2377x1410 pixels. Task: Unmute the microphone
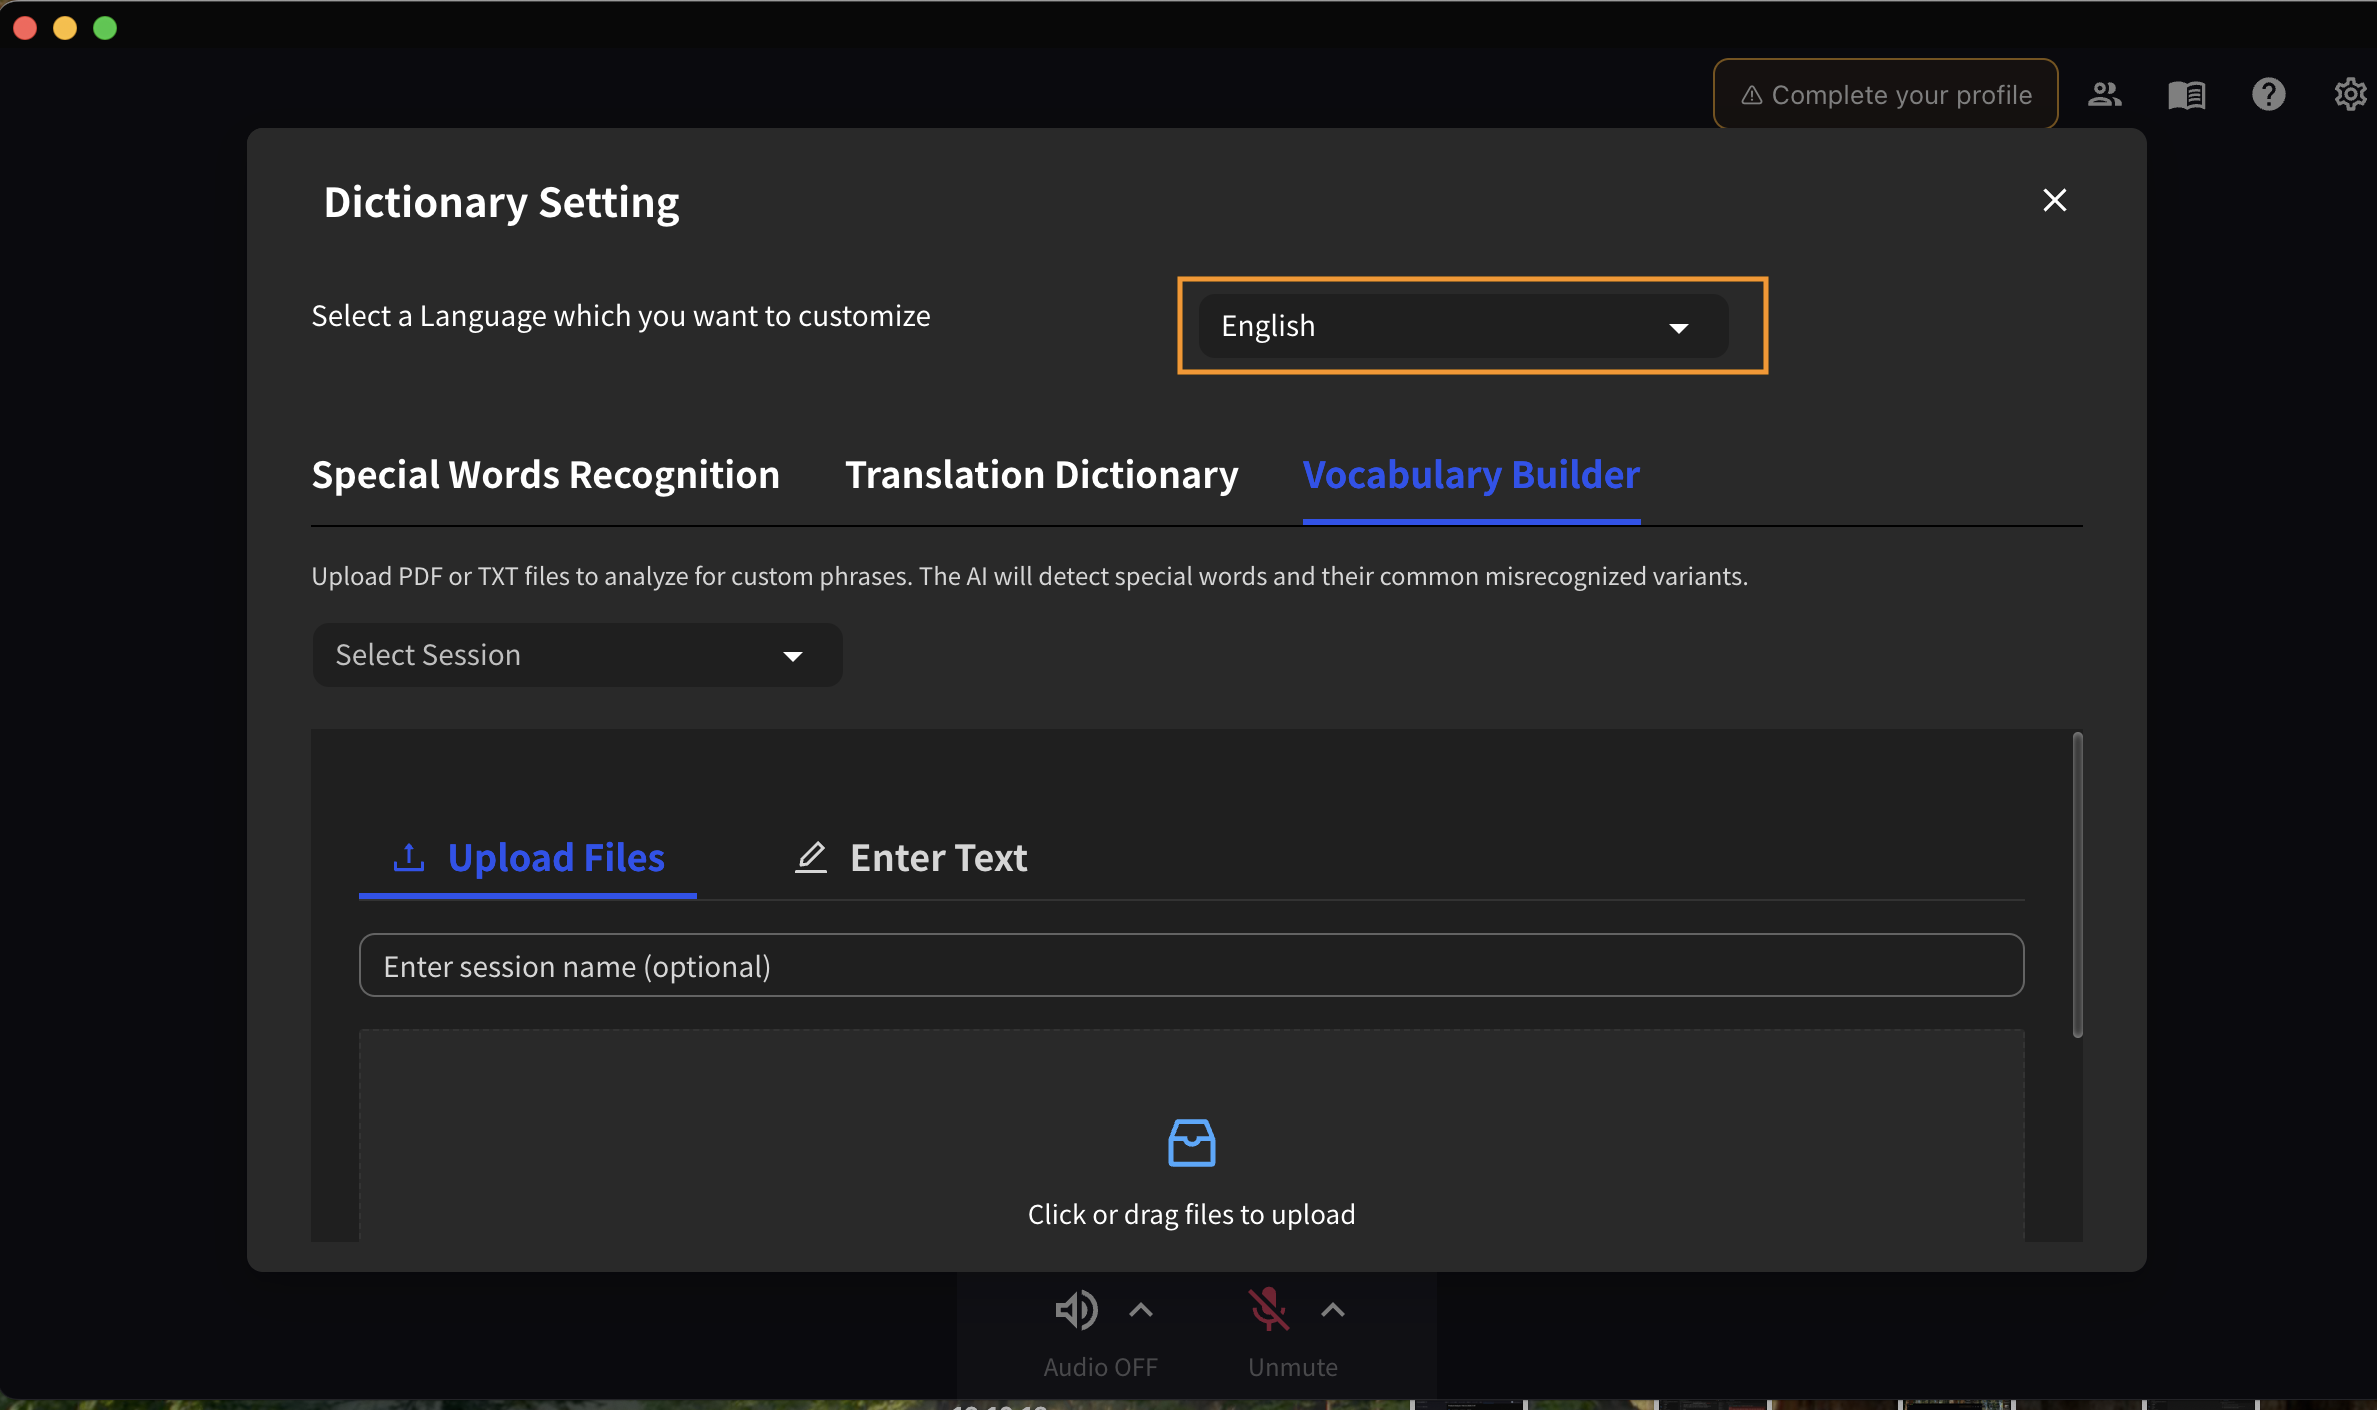(x=1268, y=1310)
